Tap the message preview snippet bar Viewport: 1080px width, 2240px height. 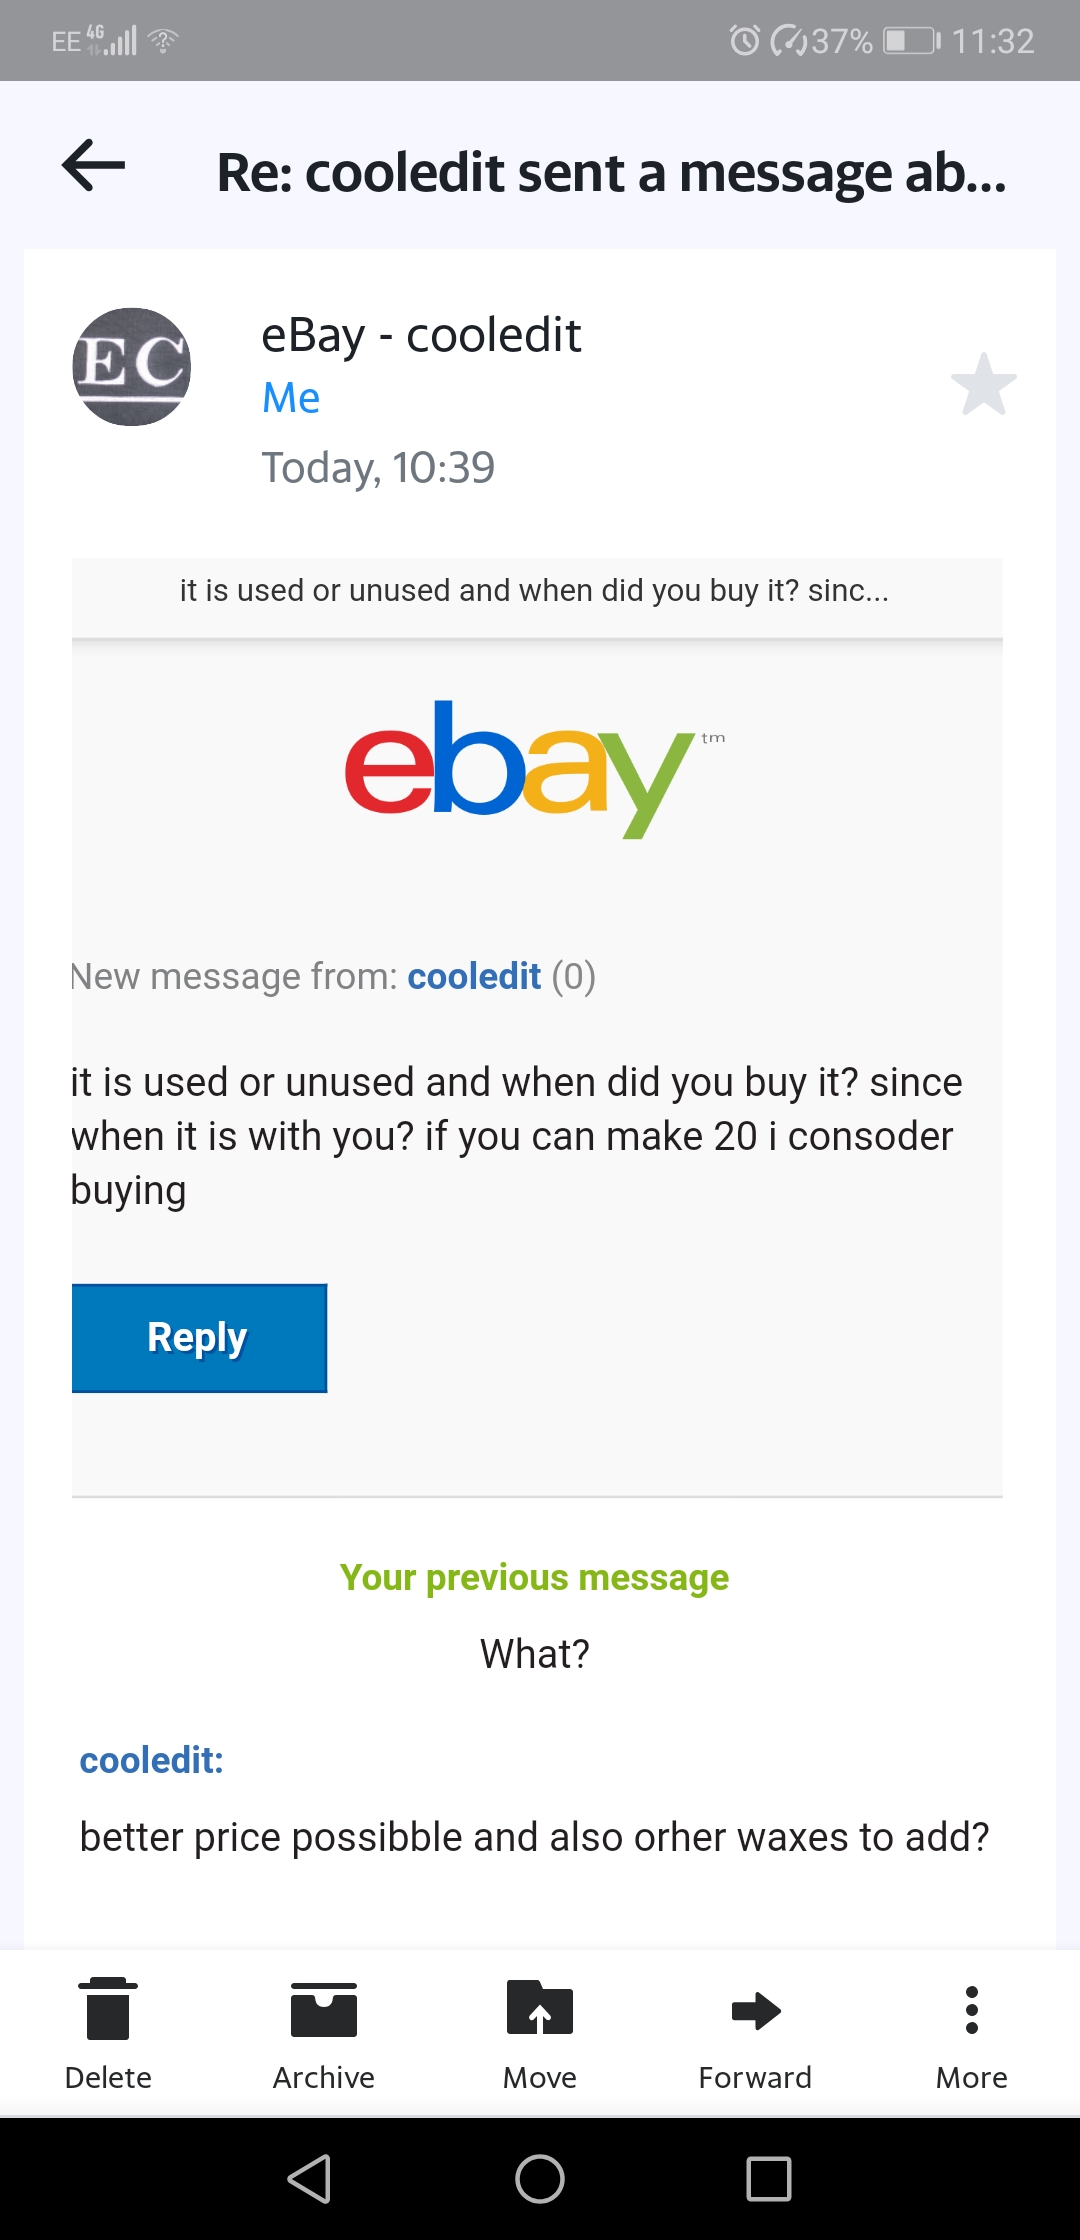point(536,591)
